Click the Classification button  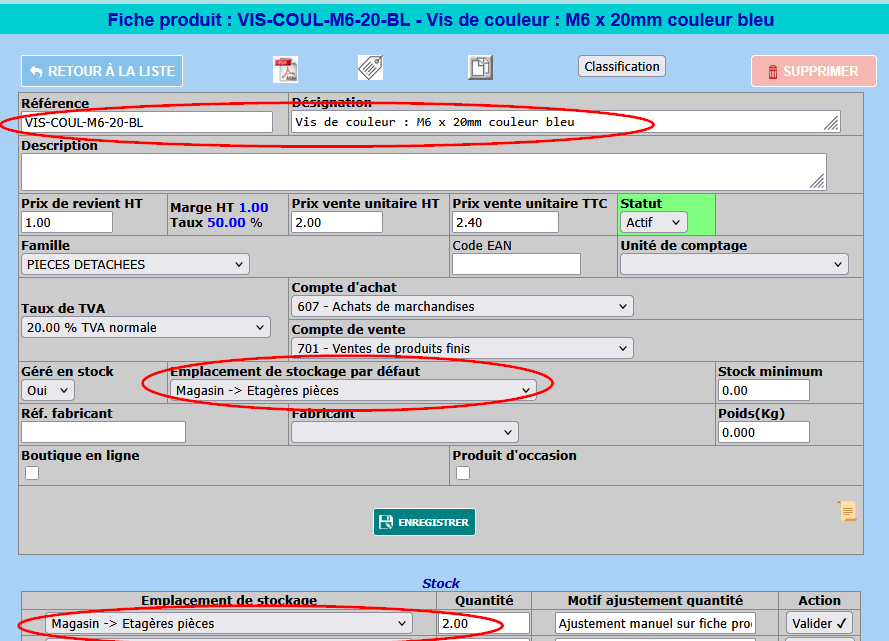tap(622, 66)
